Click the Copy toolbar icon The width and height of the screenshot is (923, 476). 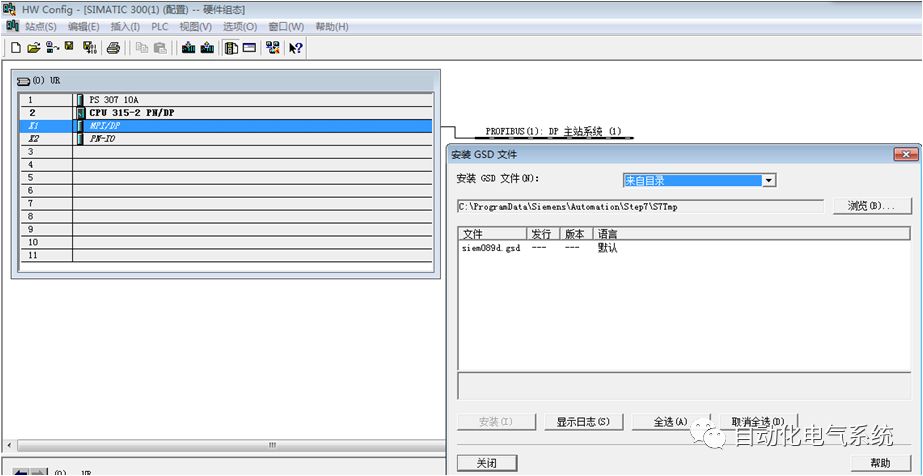point(142,48)
